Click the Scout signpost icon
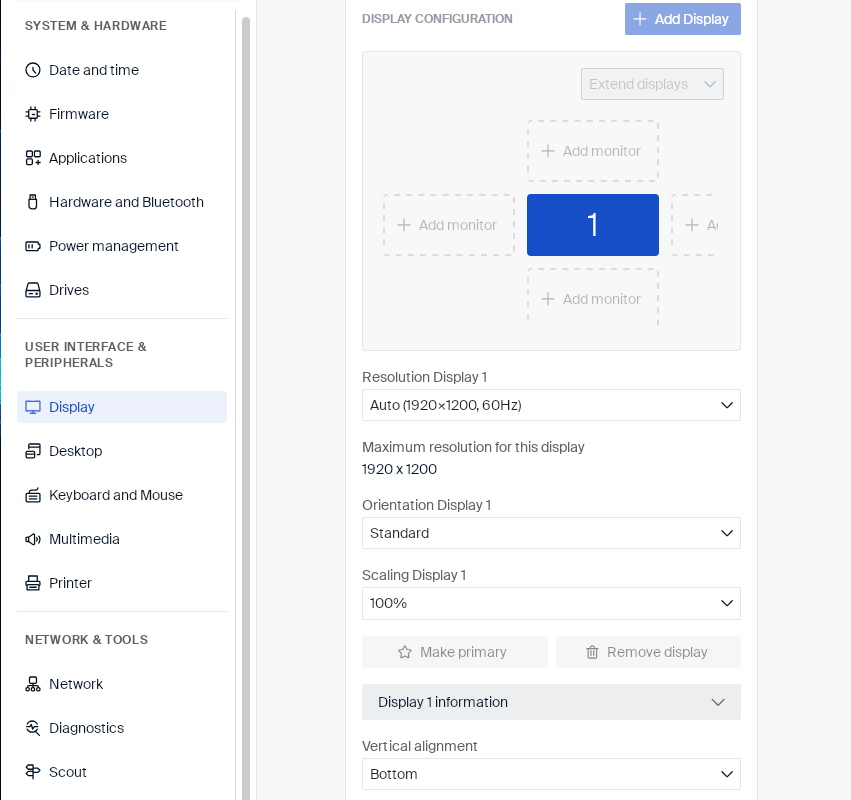The height and width of the screenshot is (800, 851). point(33,772)
